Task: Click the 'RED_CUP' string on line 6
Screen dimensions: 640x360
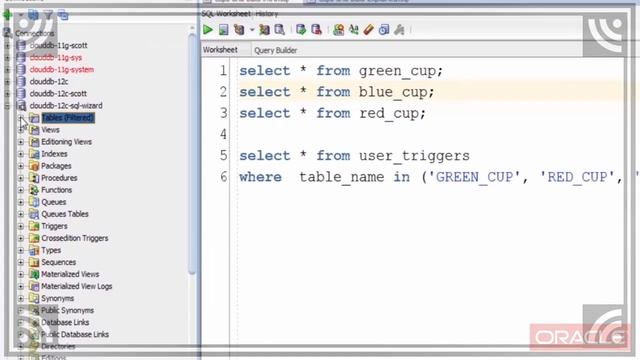Action: pyautogui.click(x=578, y=177)
